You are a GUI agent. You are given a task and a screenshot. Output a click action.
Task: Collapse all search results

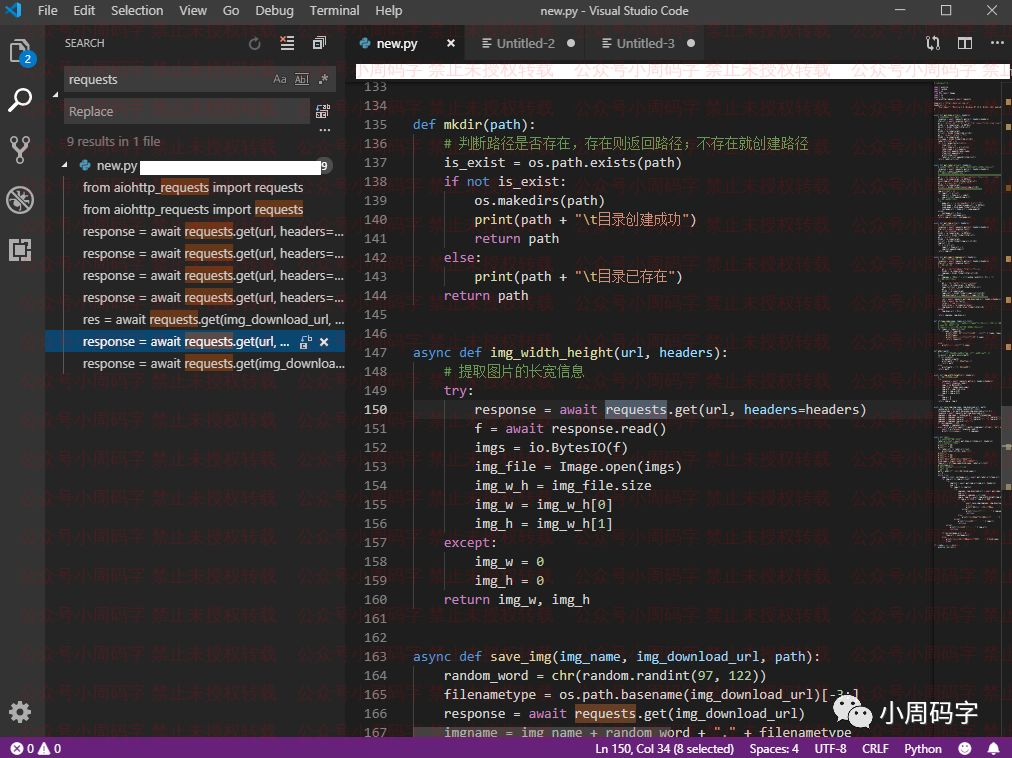[319, 43]
